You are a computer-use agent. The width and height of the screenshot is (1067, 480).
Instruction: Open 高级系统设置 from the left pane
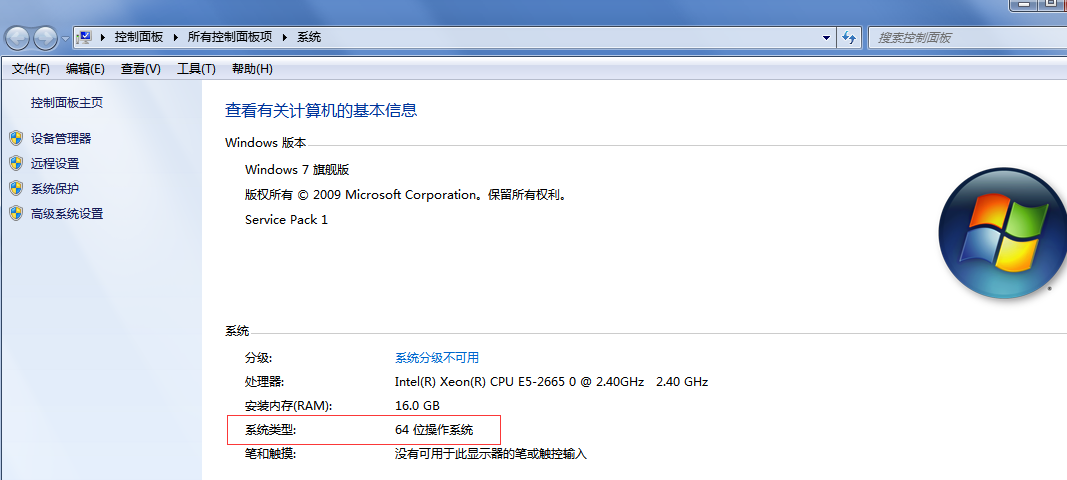[x=67, y=213]
